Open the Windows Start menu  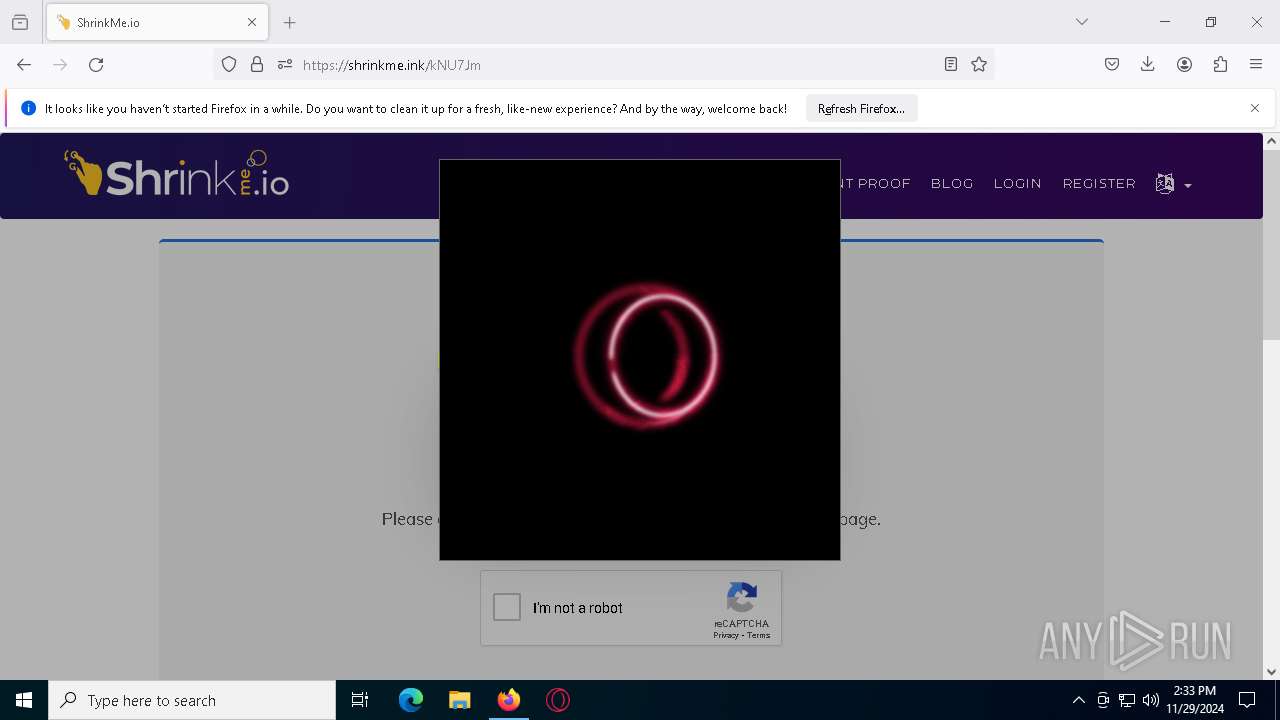tap(24, 700)
